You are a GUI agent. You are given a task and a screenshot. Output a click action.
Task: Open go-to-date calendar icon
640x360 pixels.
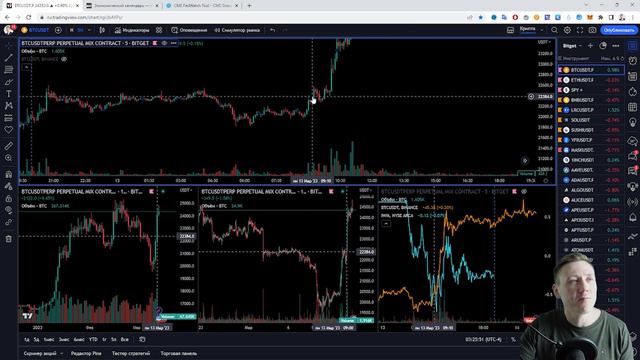pos(142,340)
